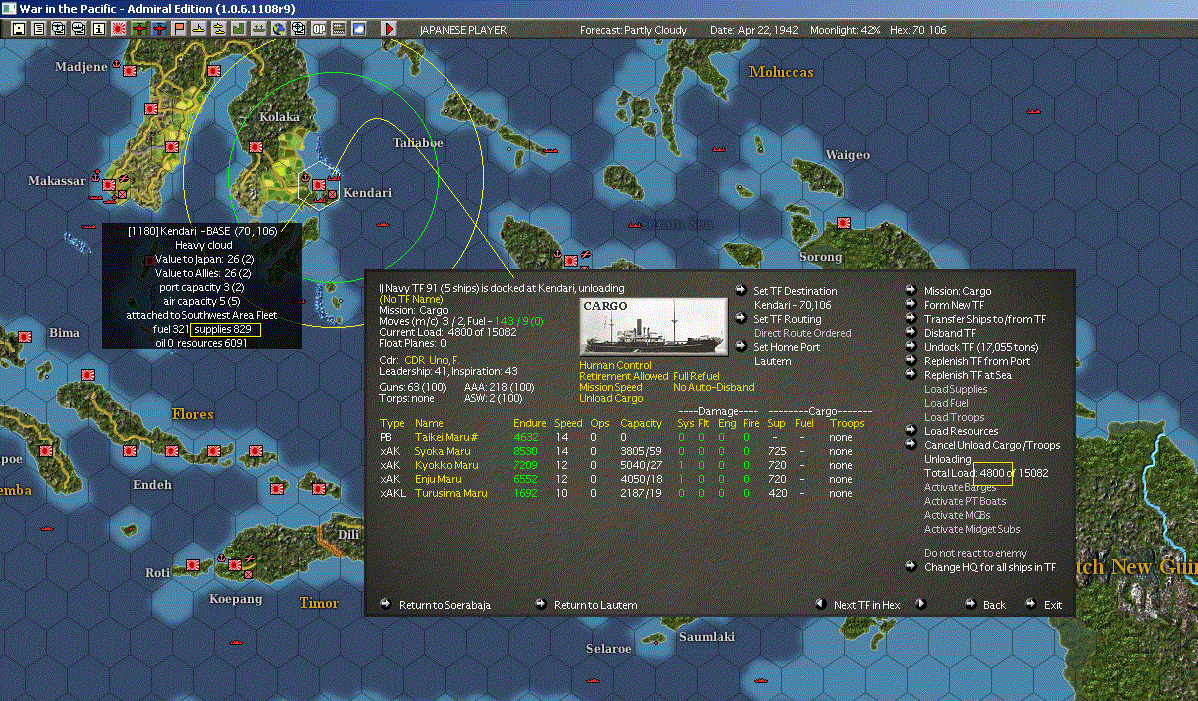Click Return to Soerabaja button
This screenshot has width=1198, height=701.
[x=445, y=605]
